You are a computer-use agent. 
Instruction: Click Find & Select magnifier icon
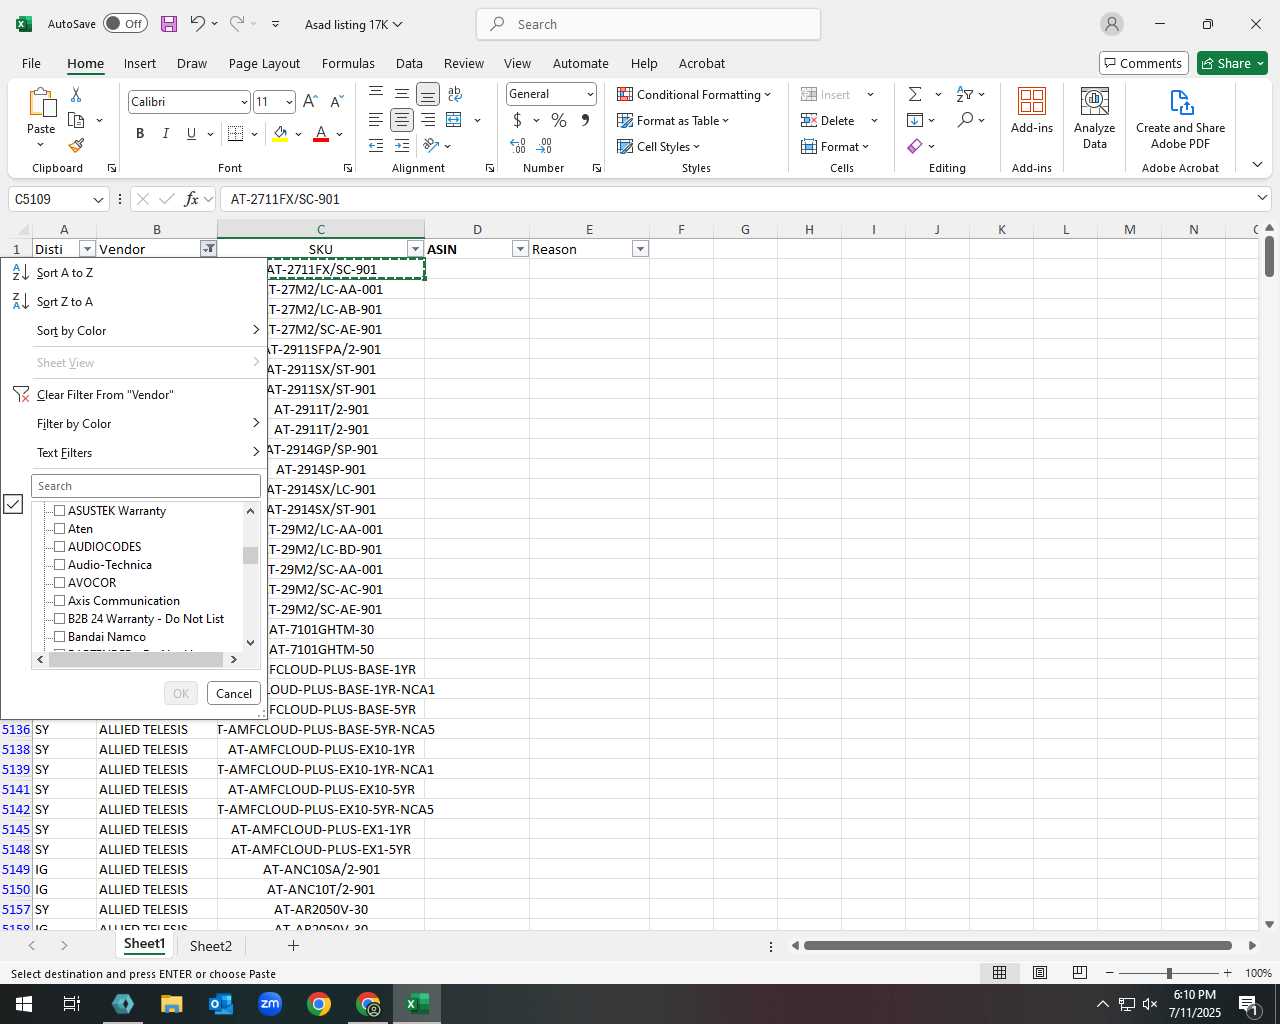click(x=964, y=120)
